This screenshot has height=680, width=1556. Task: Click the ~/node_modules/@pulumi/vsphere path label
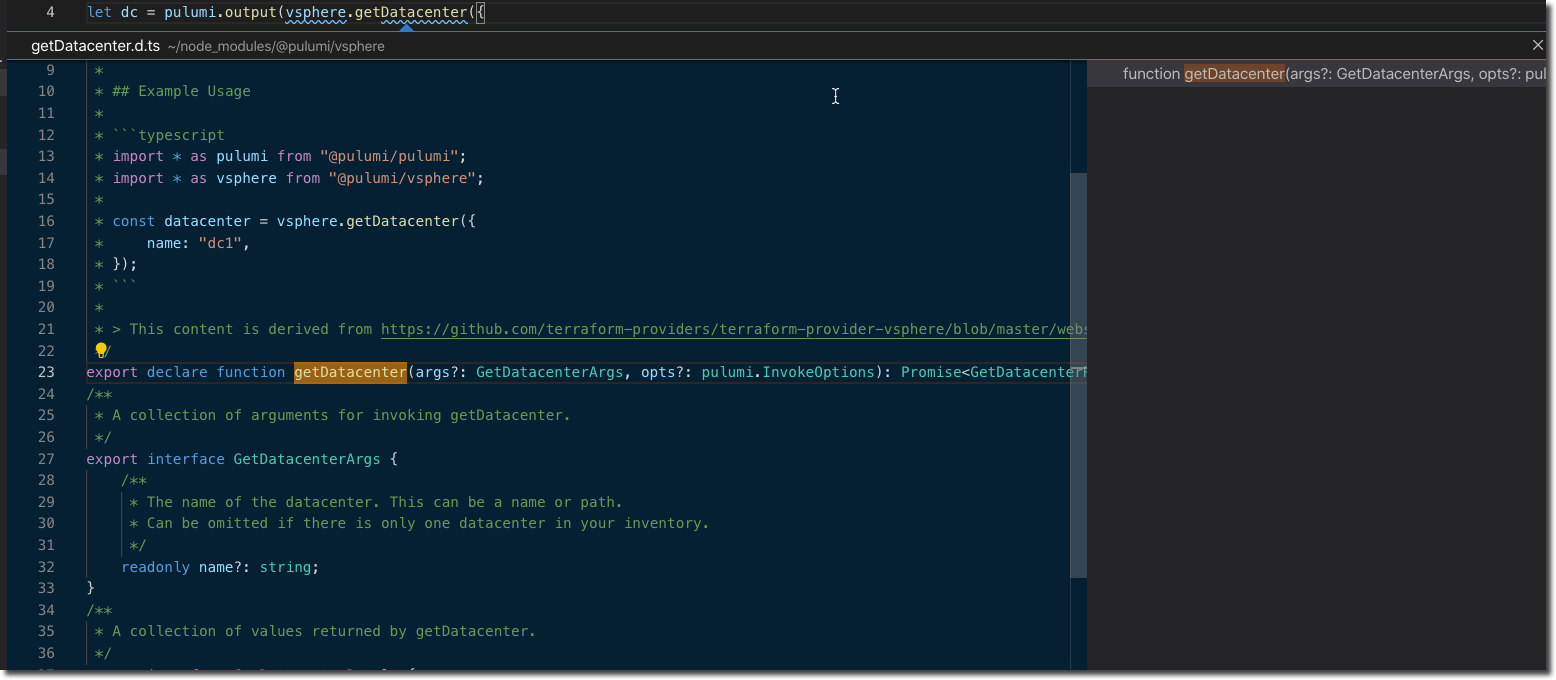click(x=276, y=46)
